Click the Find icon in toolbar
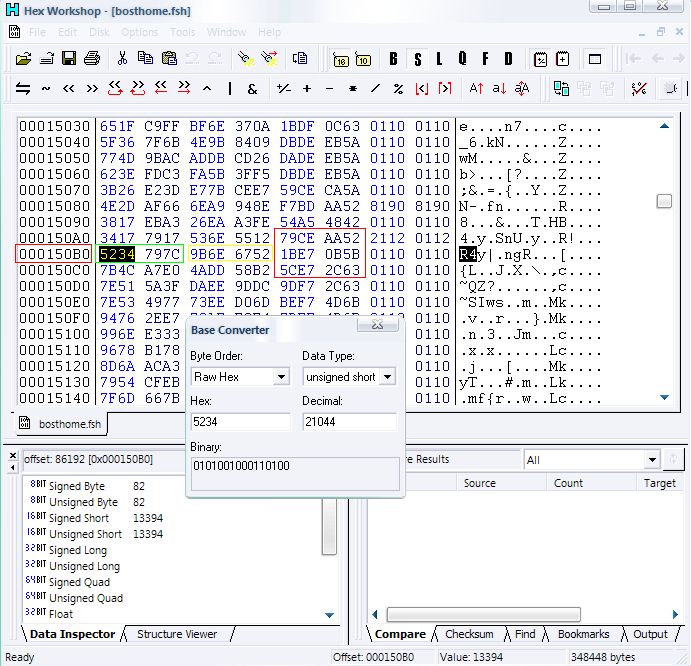 point(246,59)
